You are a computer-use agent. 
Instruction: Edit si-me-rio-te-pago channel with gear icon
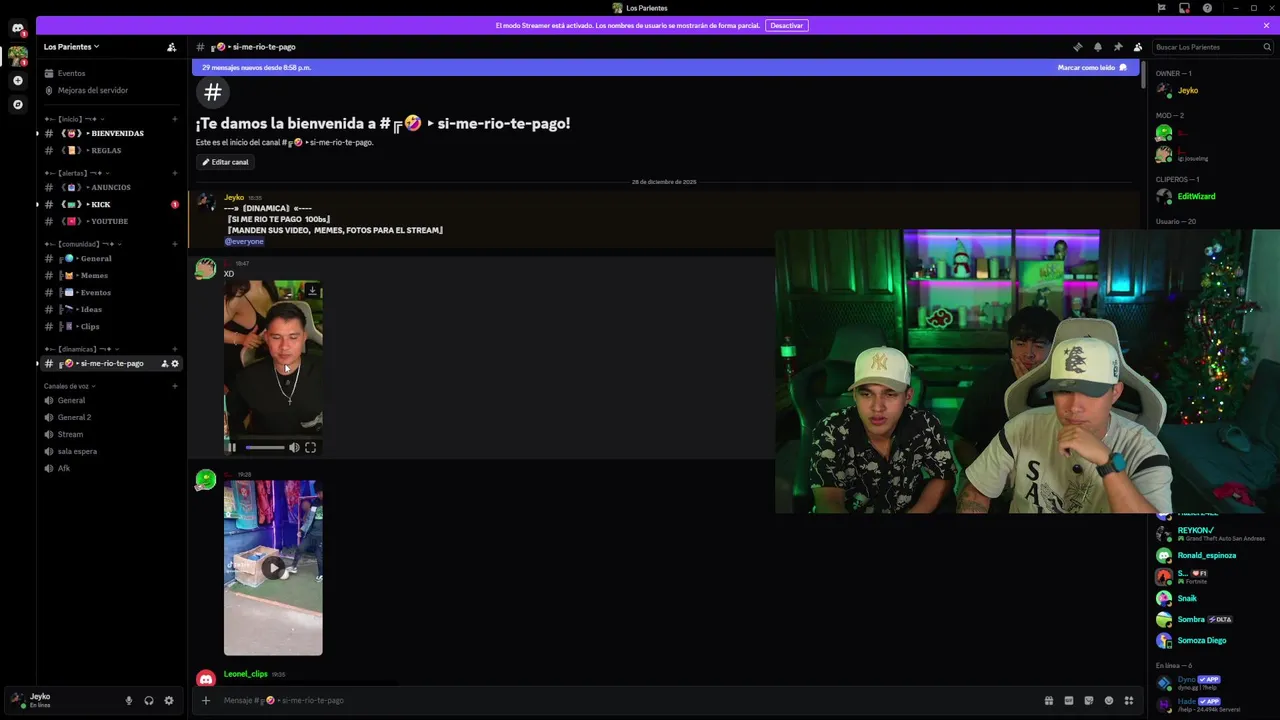point(175,364)
